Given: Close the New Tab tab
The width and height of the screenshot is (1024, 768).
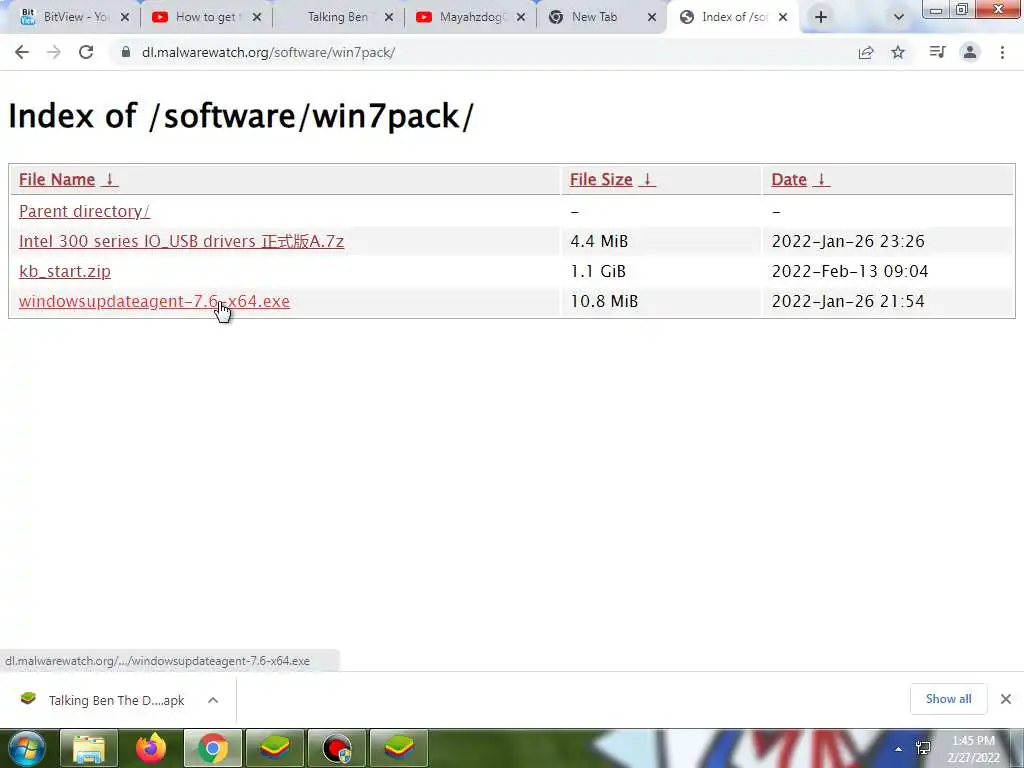Looking at the screenshot, I should click(652, 18).
